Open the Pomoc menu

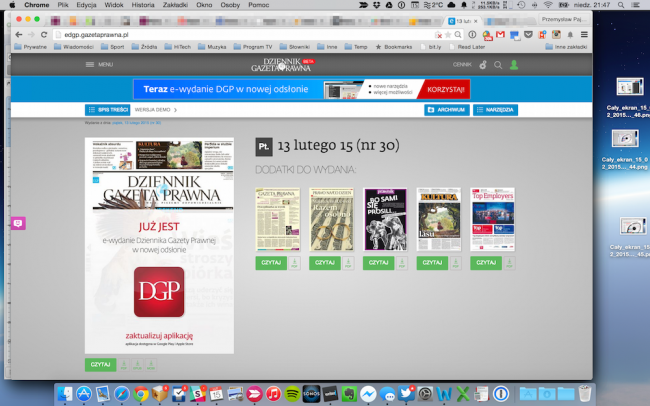coord(258,5)
